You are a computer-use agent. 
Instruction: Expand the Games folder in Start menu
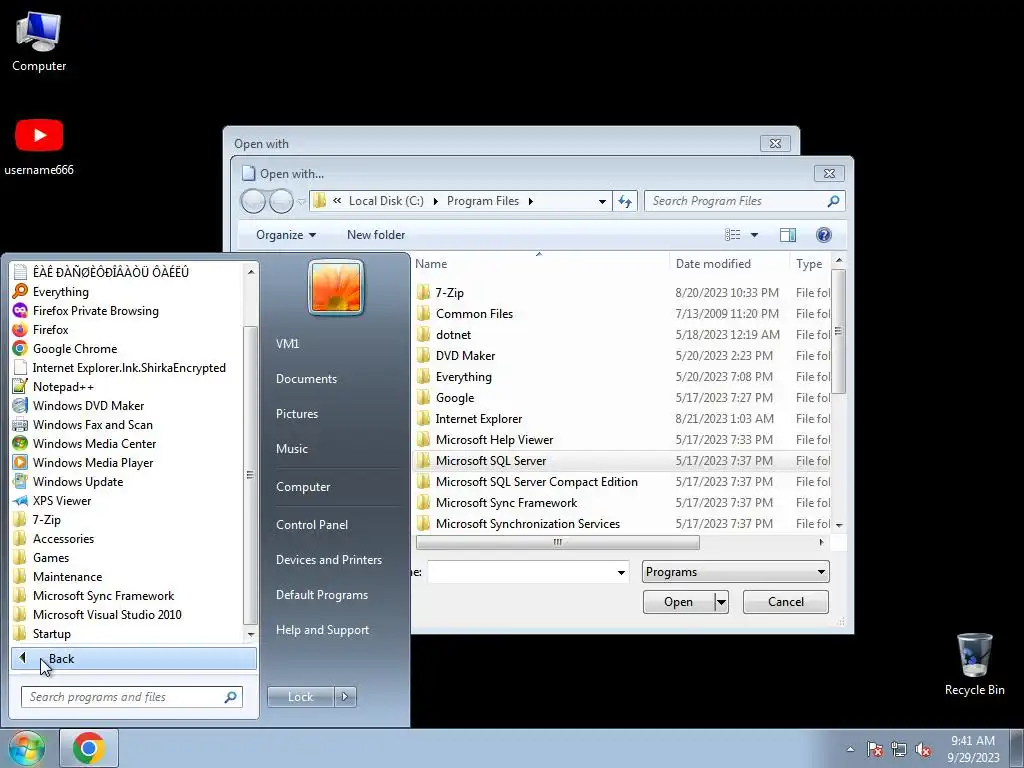[51, 558]
